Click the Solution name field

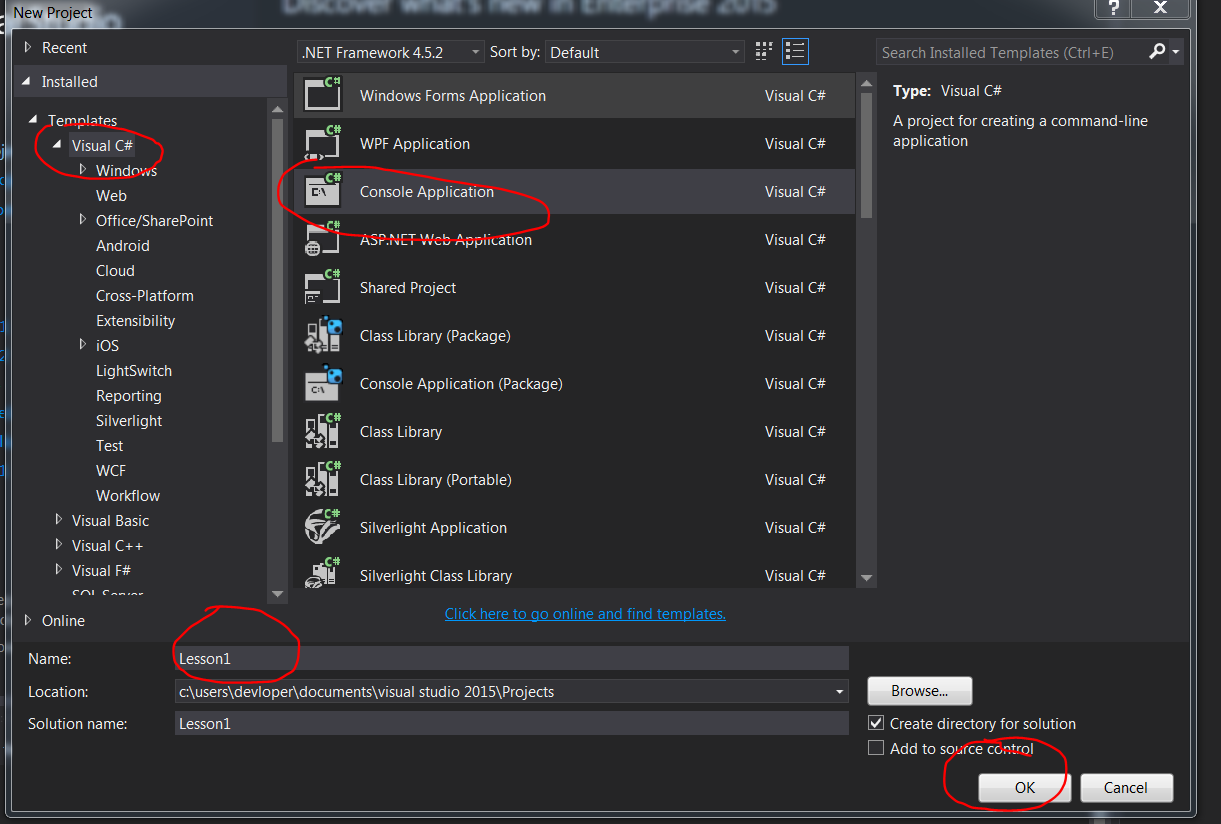(511, 723)
